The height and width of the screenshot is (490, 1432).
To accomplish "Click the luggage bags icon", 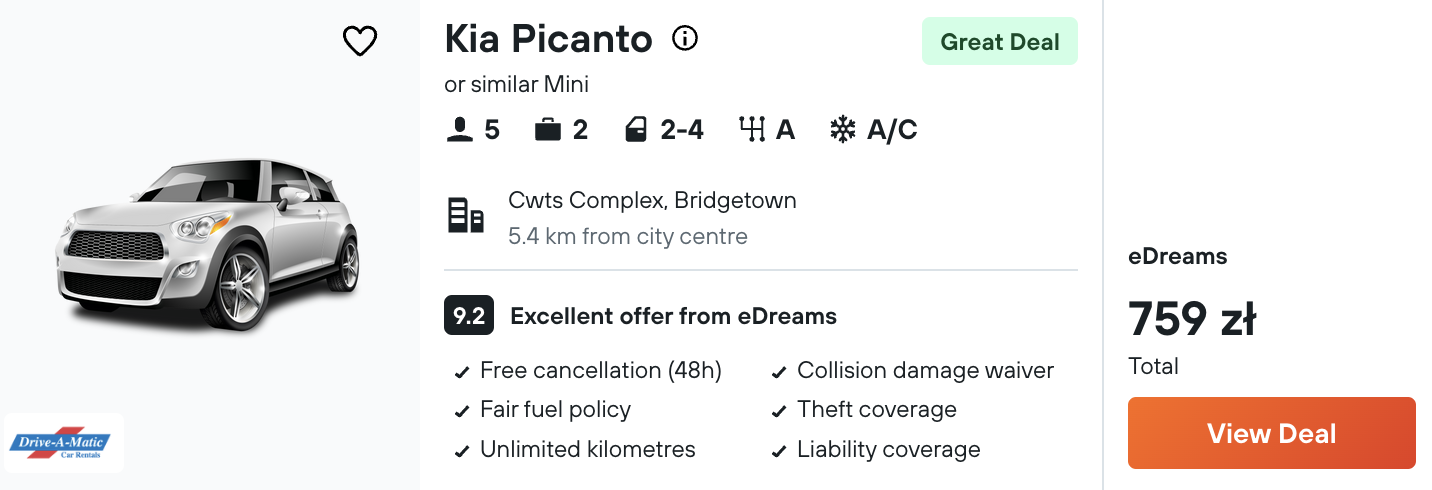I will [547, 130].
